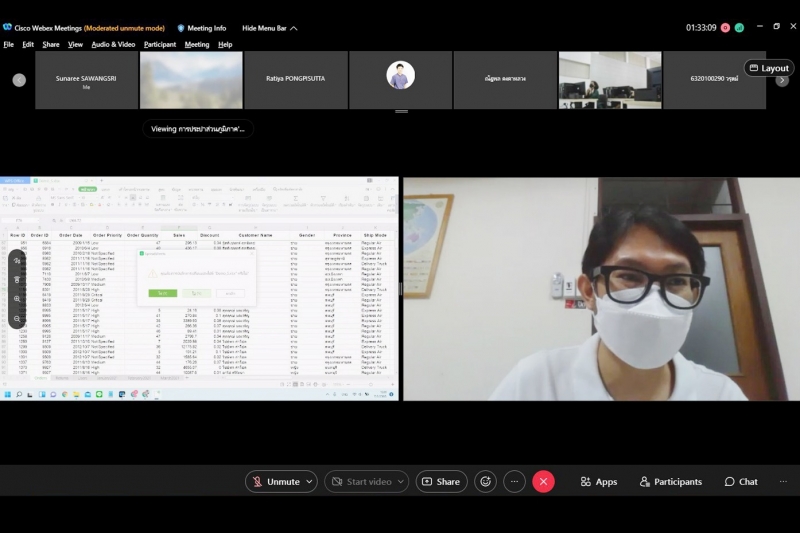800x533 pixels.
Task: Select Ratiya PONGPISUTTA video thumbnail
Action: pyautogui.click(x=296, y=80)
